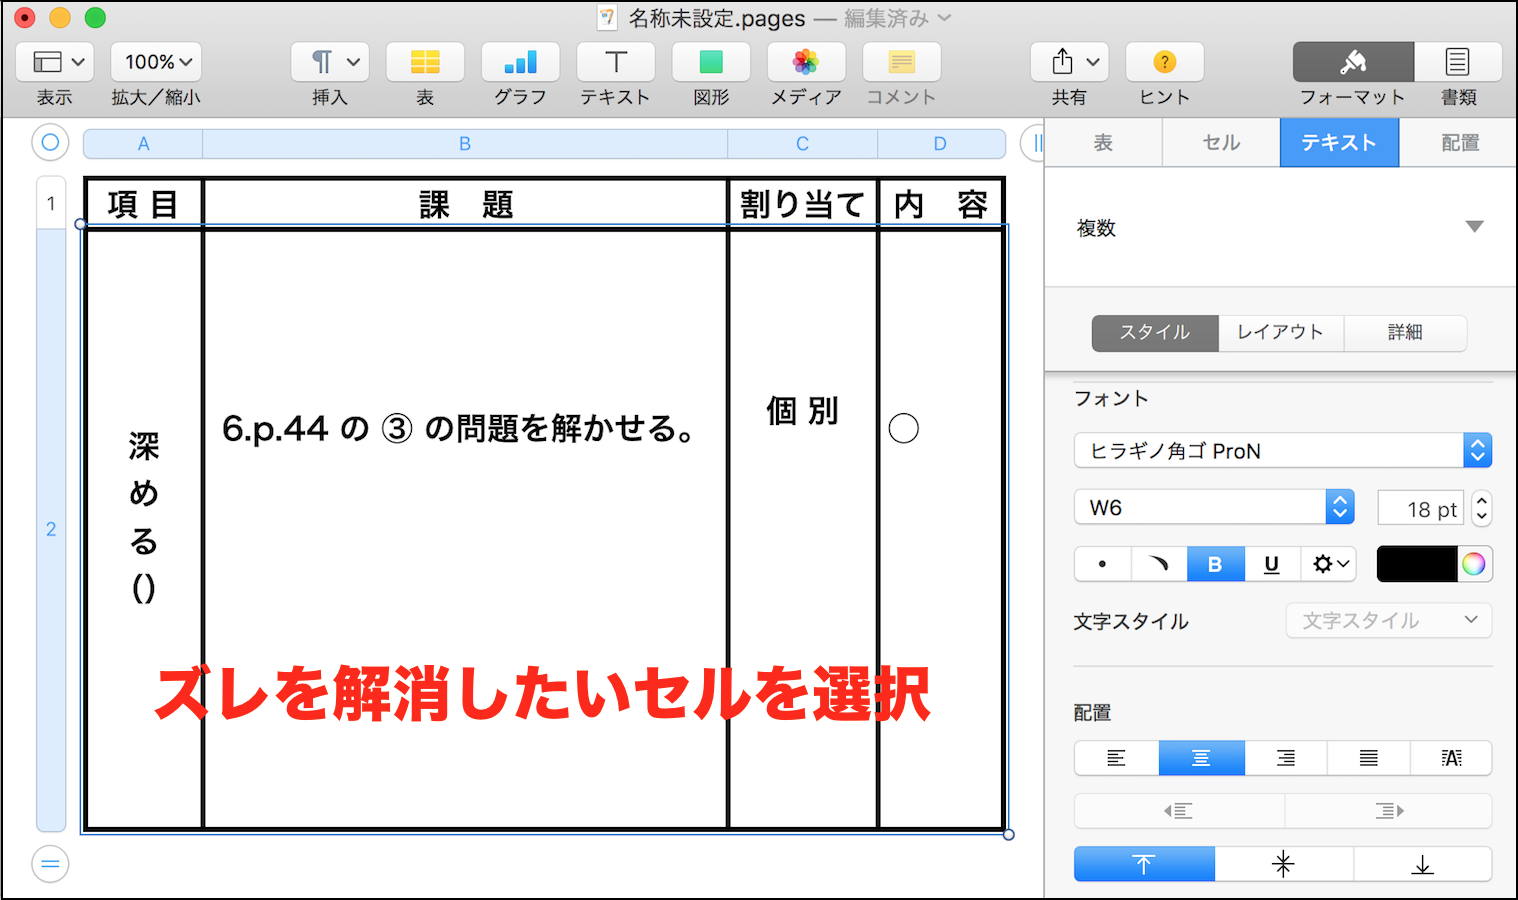The image size is (1518, 900).
Task: Select the レイアウト segment button
Action: click(x=1280, y=332)
